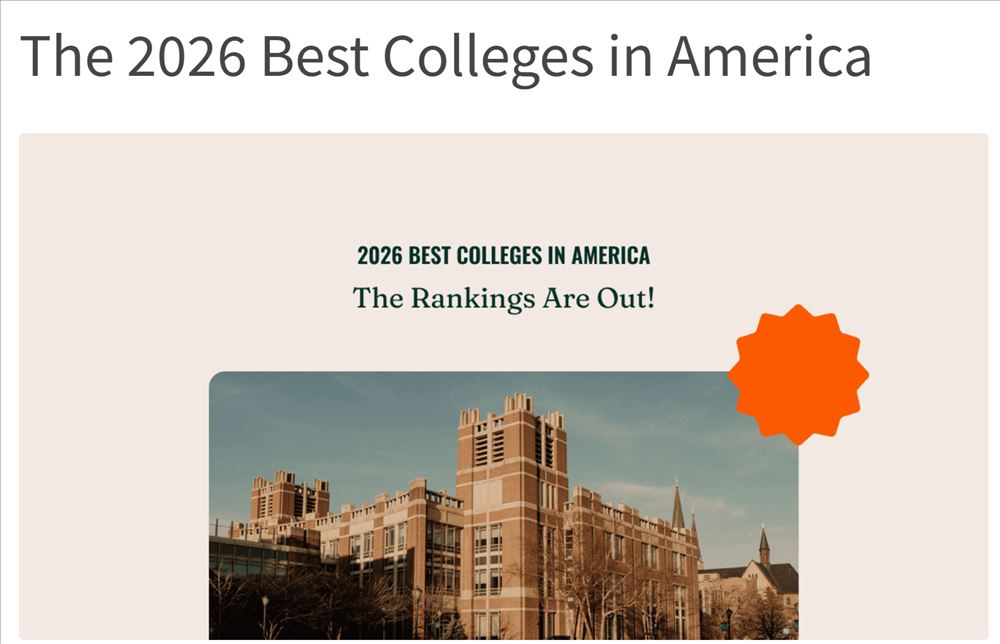Click the orange starburst badge

[798, 374]
